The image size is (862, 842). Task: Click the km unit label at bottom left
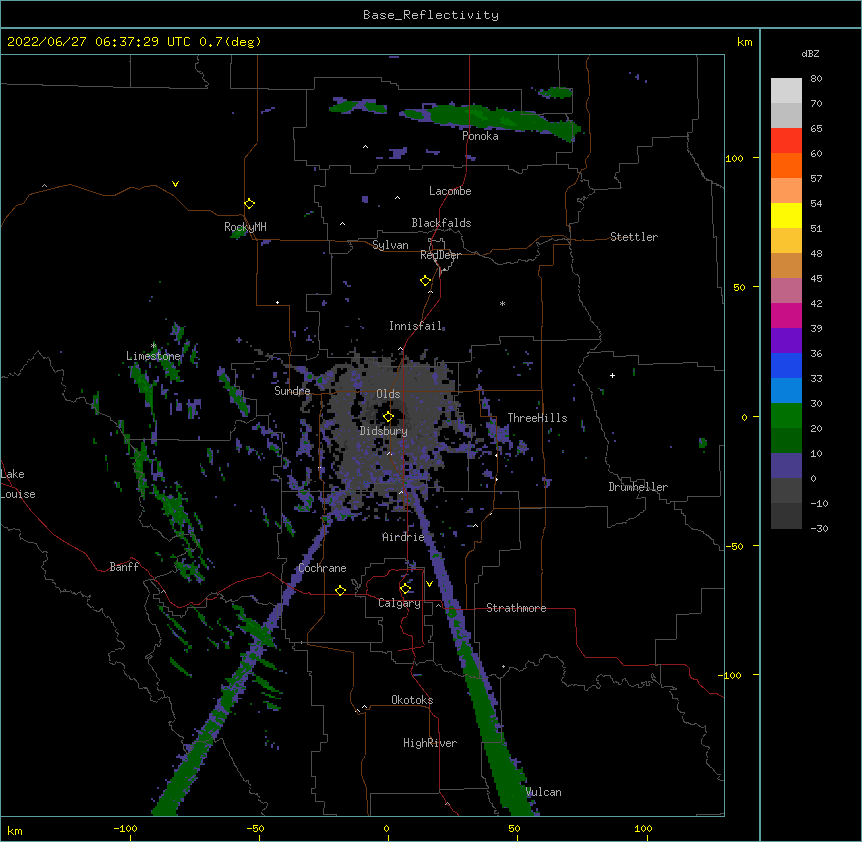pyautogui.click(x=15, y=831)
